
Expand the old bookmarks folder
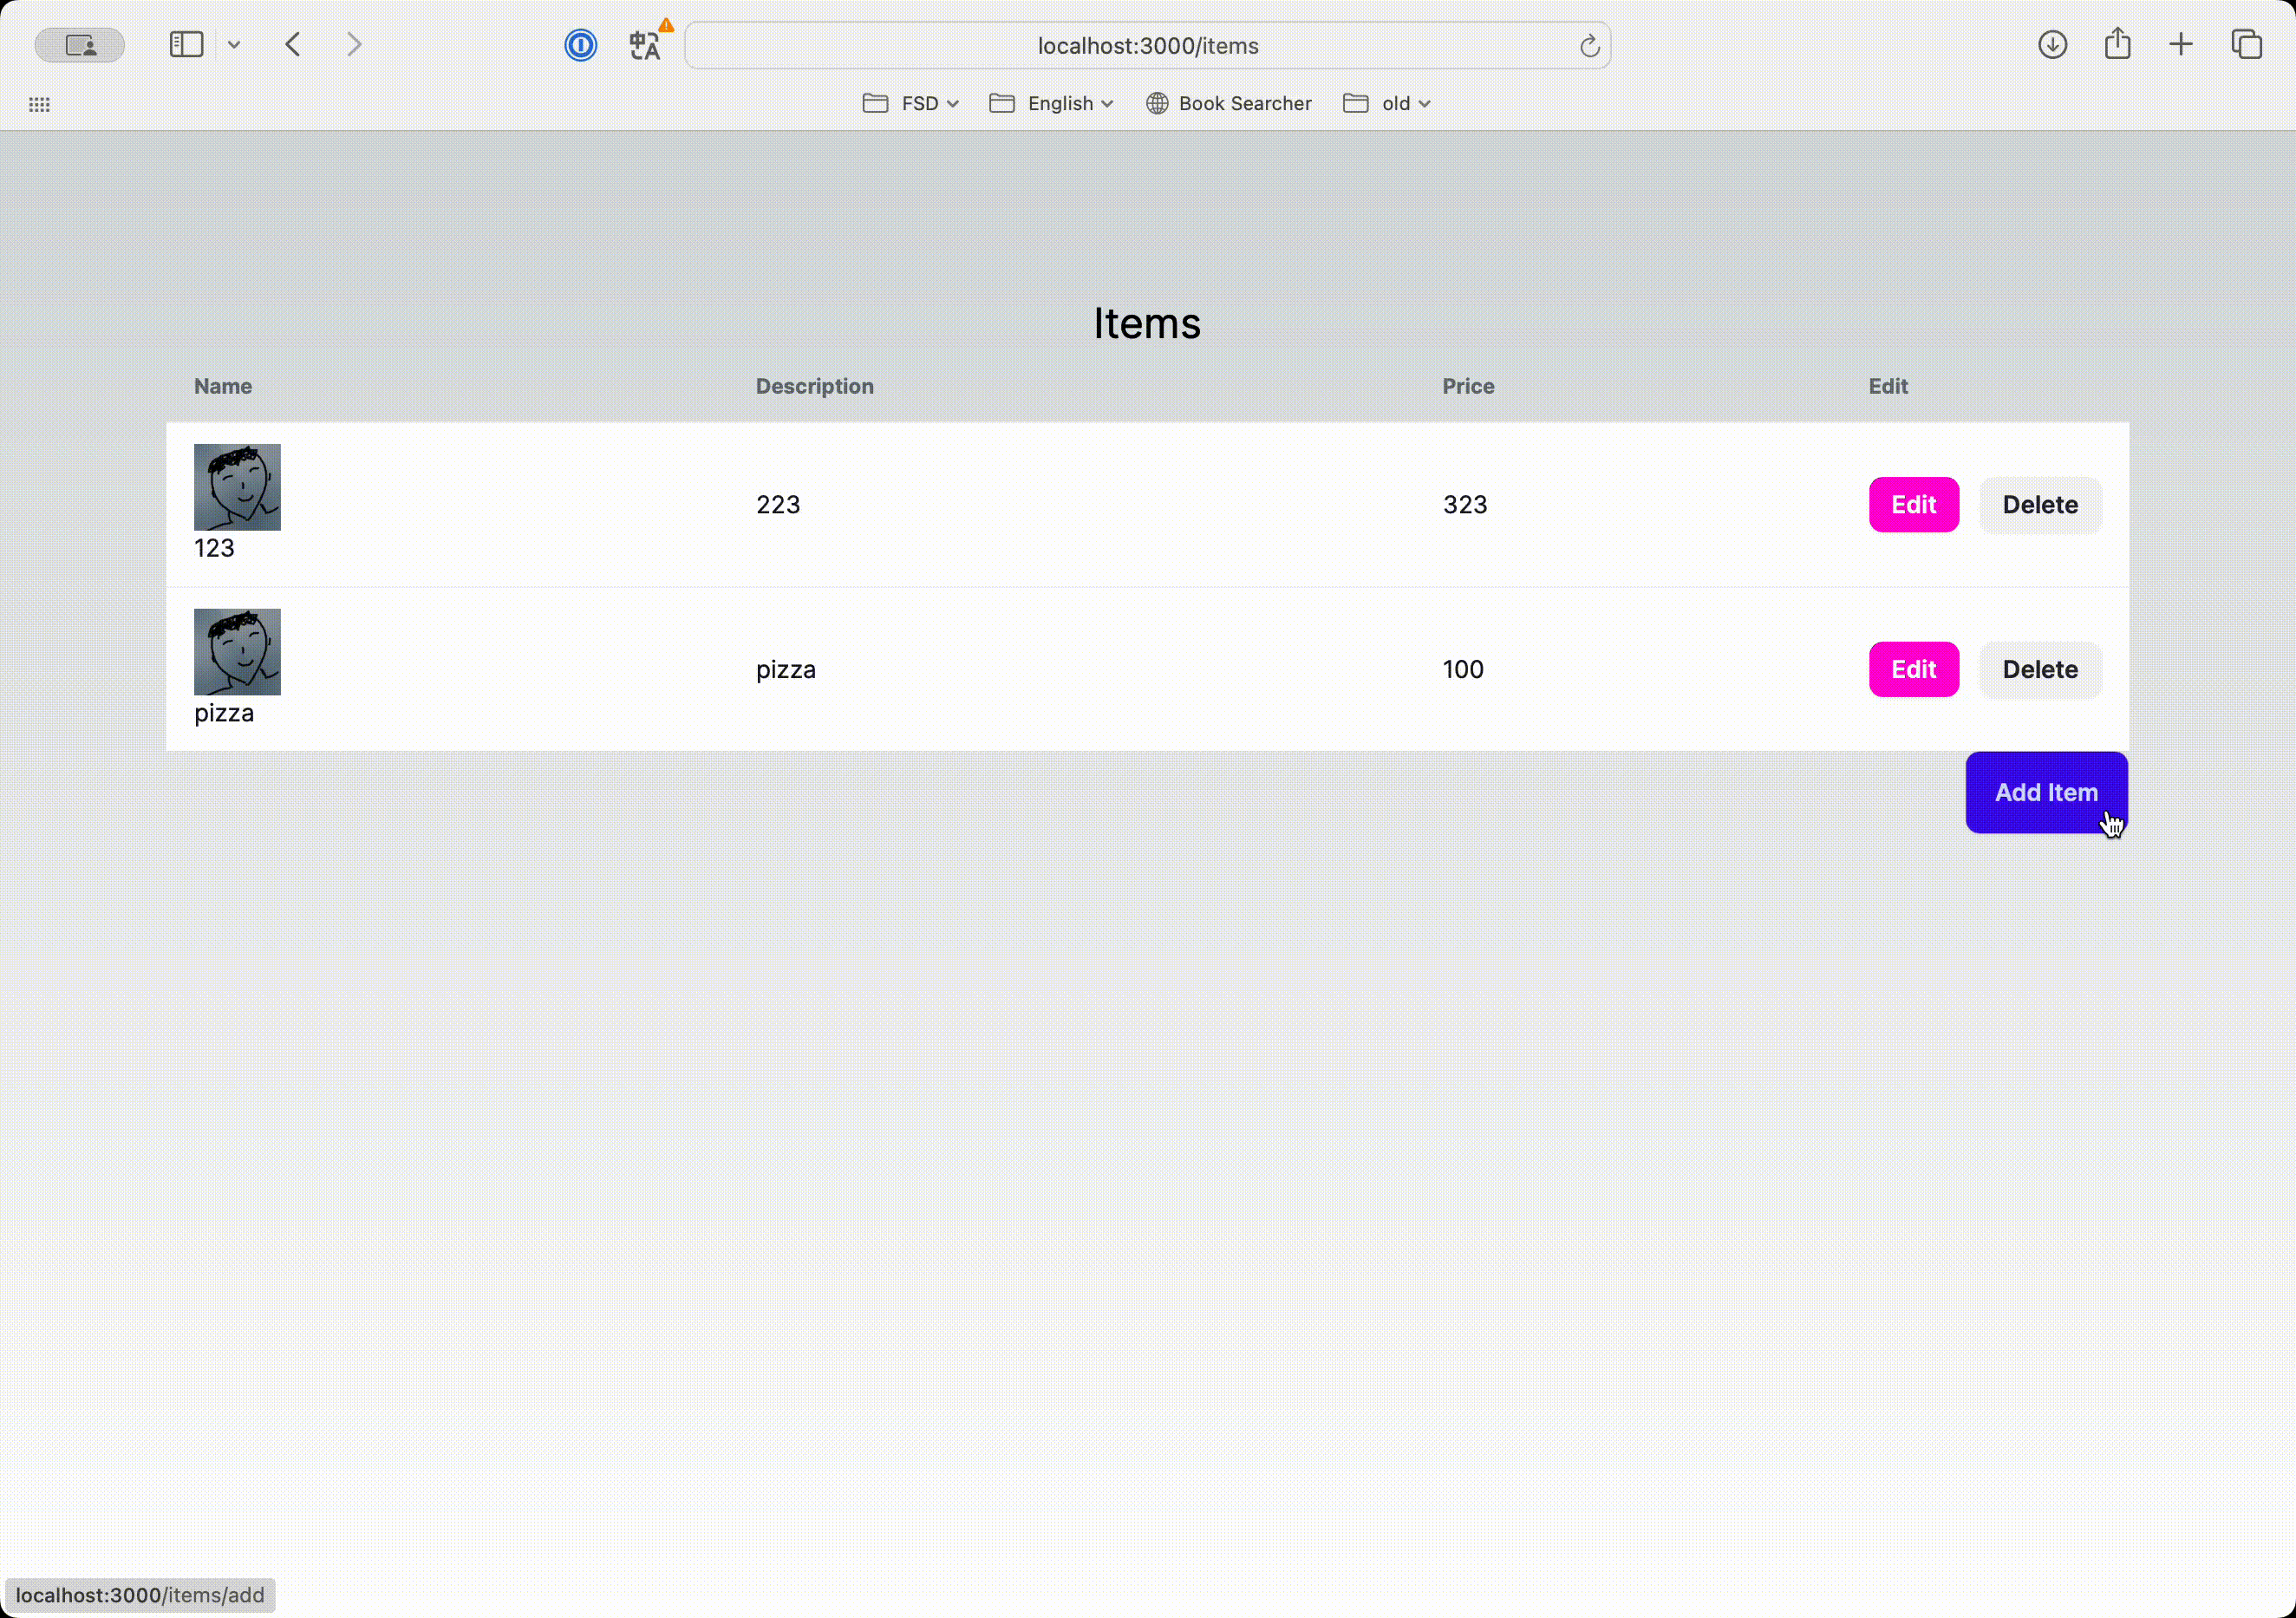click(x=1386, y=104)
